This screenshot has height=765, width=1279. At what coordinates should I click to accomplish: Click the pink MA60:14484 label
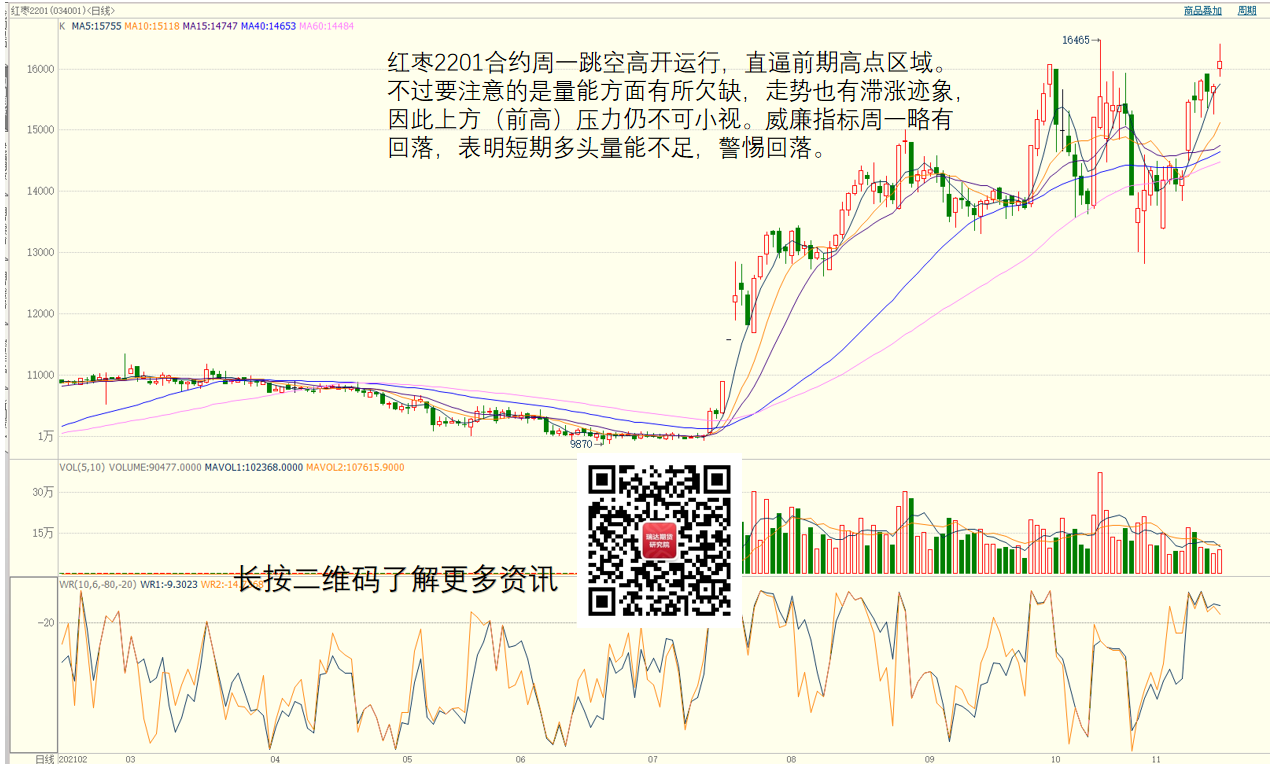pyautogui.click(x=327, y=27)
